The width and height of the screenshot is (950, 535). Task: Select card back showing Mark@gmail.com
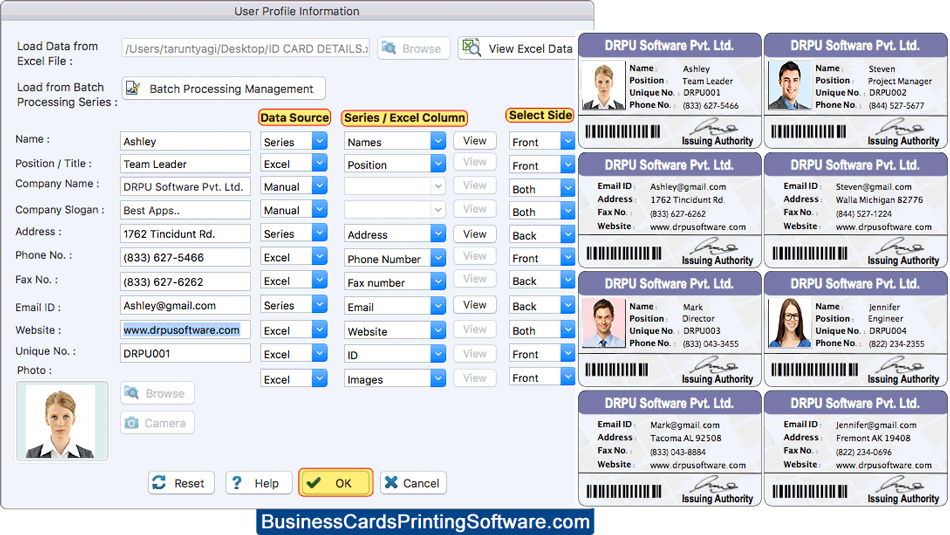coord(669,448)
